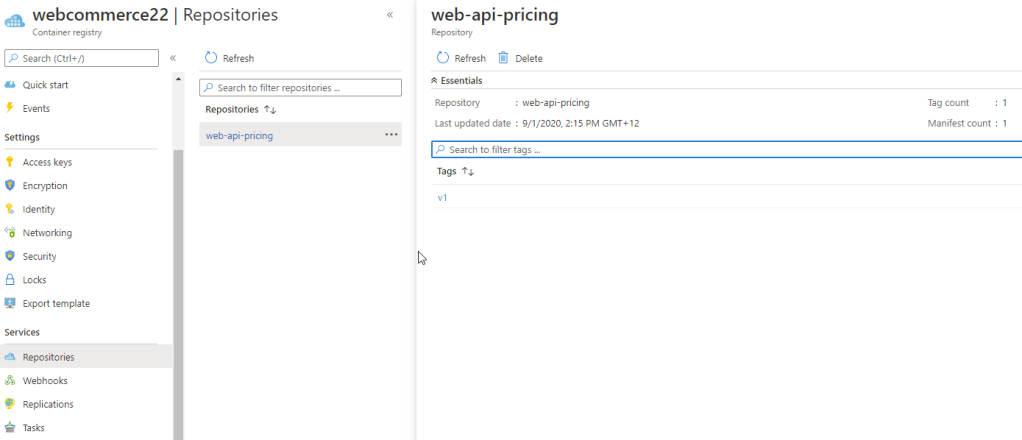The image size is (1022, 440).
Task: Open the v1 tag link
Action: click(442, 198)
